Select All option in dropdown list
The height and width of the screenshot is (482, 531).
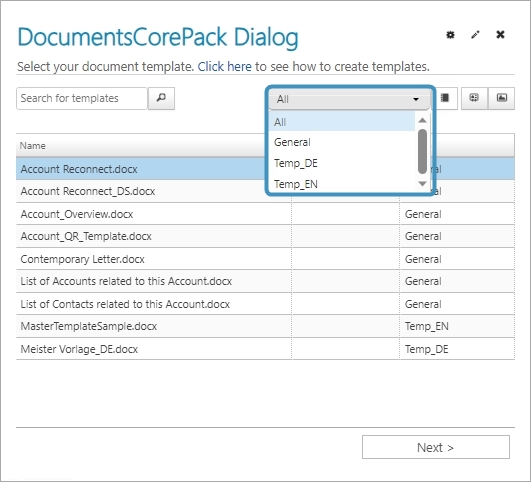(x=342, y=122)
